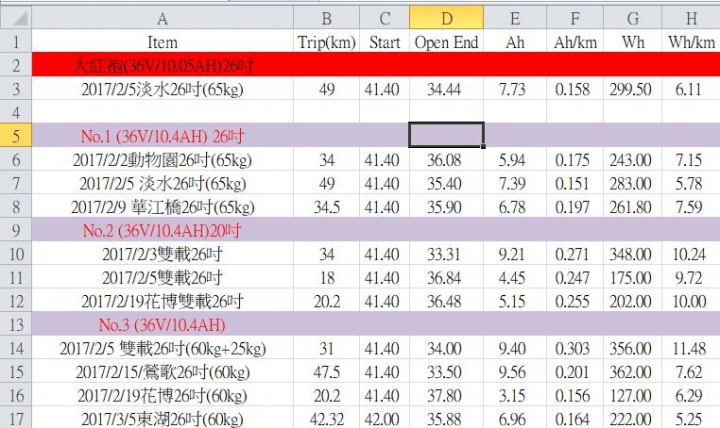Click the 'Item' header cell
Image resolution: width=720 pixels, height=428 pixels.
(x=163, y=41)
